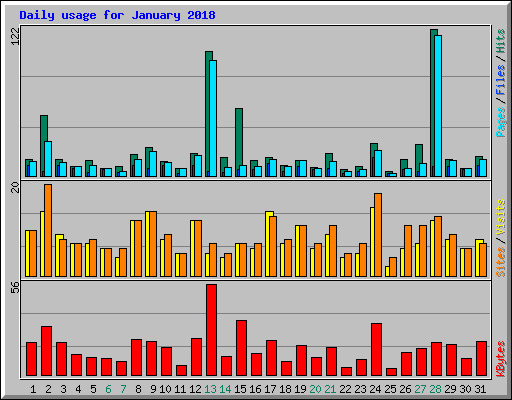Click day label '26' on the x-axis

pyautogui.click(x=405, y=389)
